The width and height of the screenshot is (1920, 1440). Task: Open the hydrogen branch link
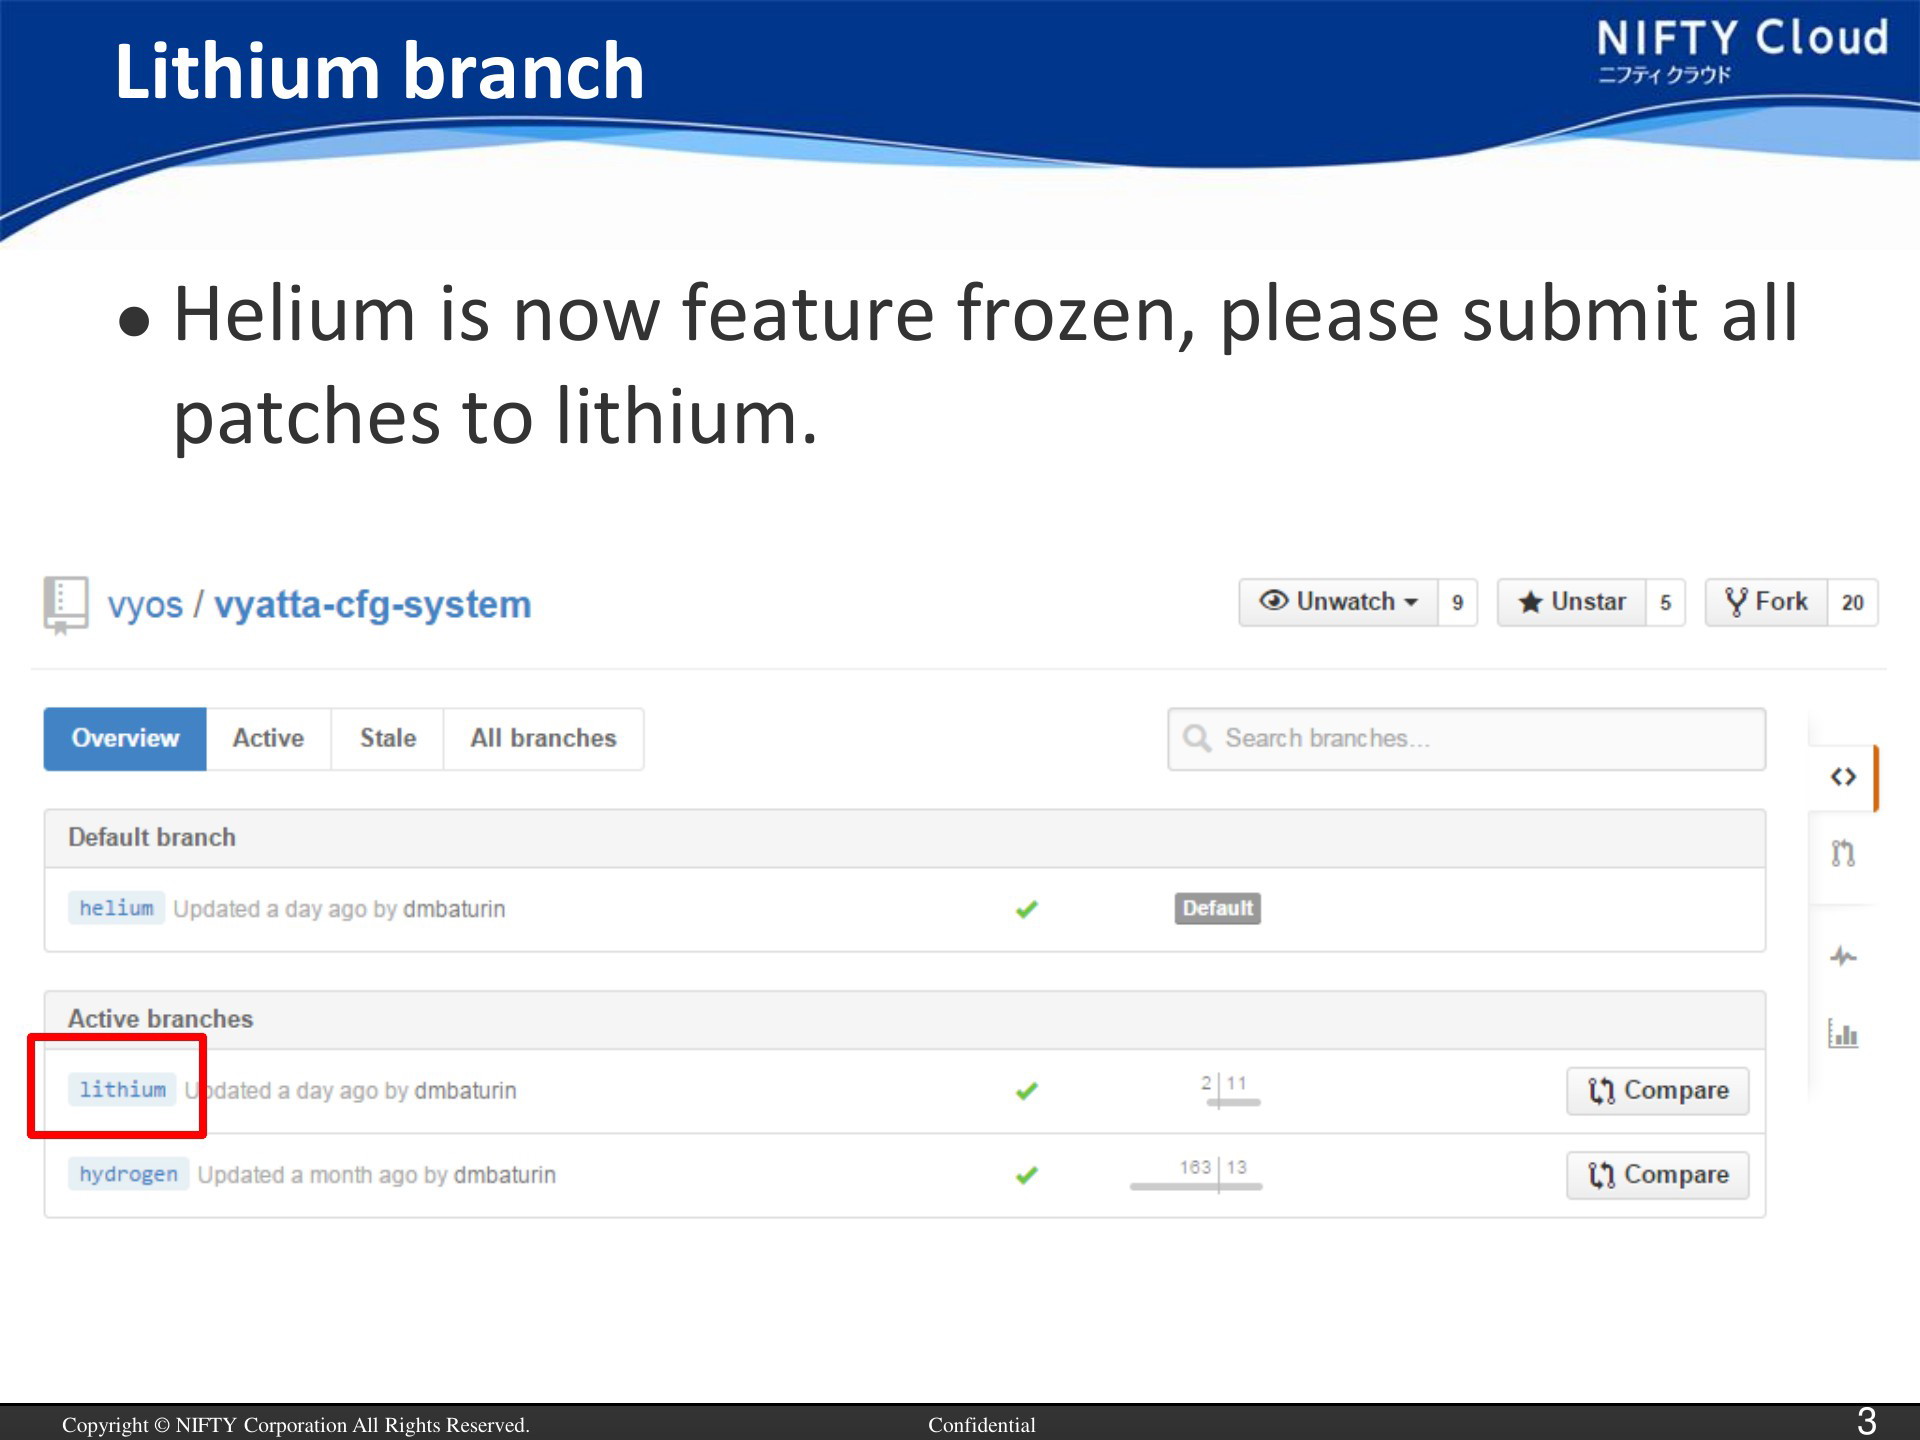tap(128, 1174)
